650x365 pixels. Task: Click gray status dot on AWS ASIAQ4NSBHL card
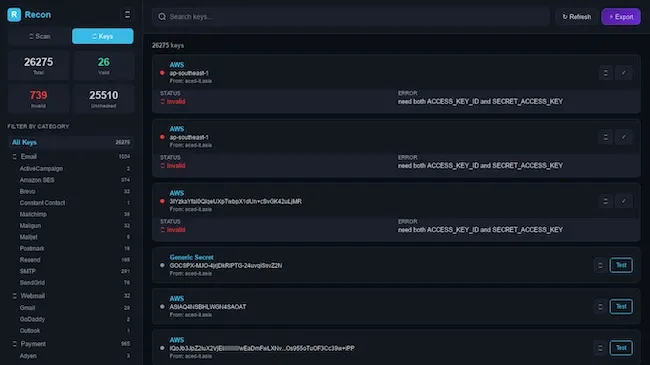(162, 307)
